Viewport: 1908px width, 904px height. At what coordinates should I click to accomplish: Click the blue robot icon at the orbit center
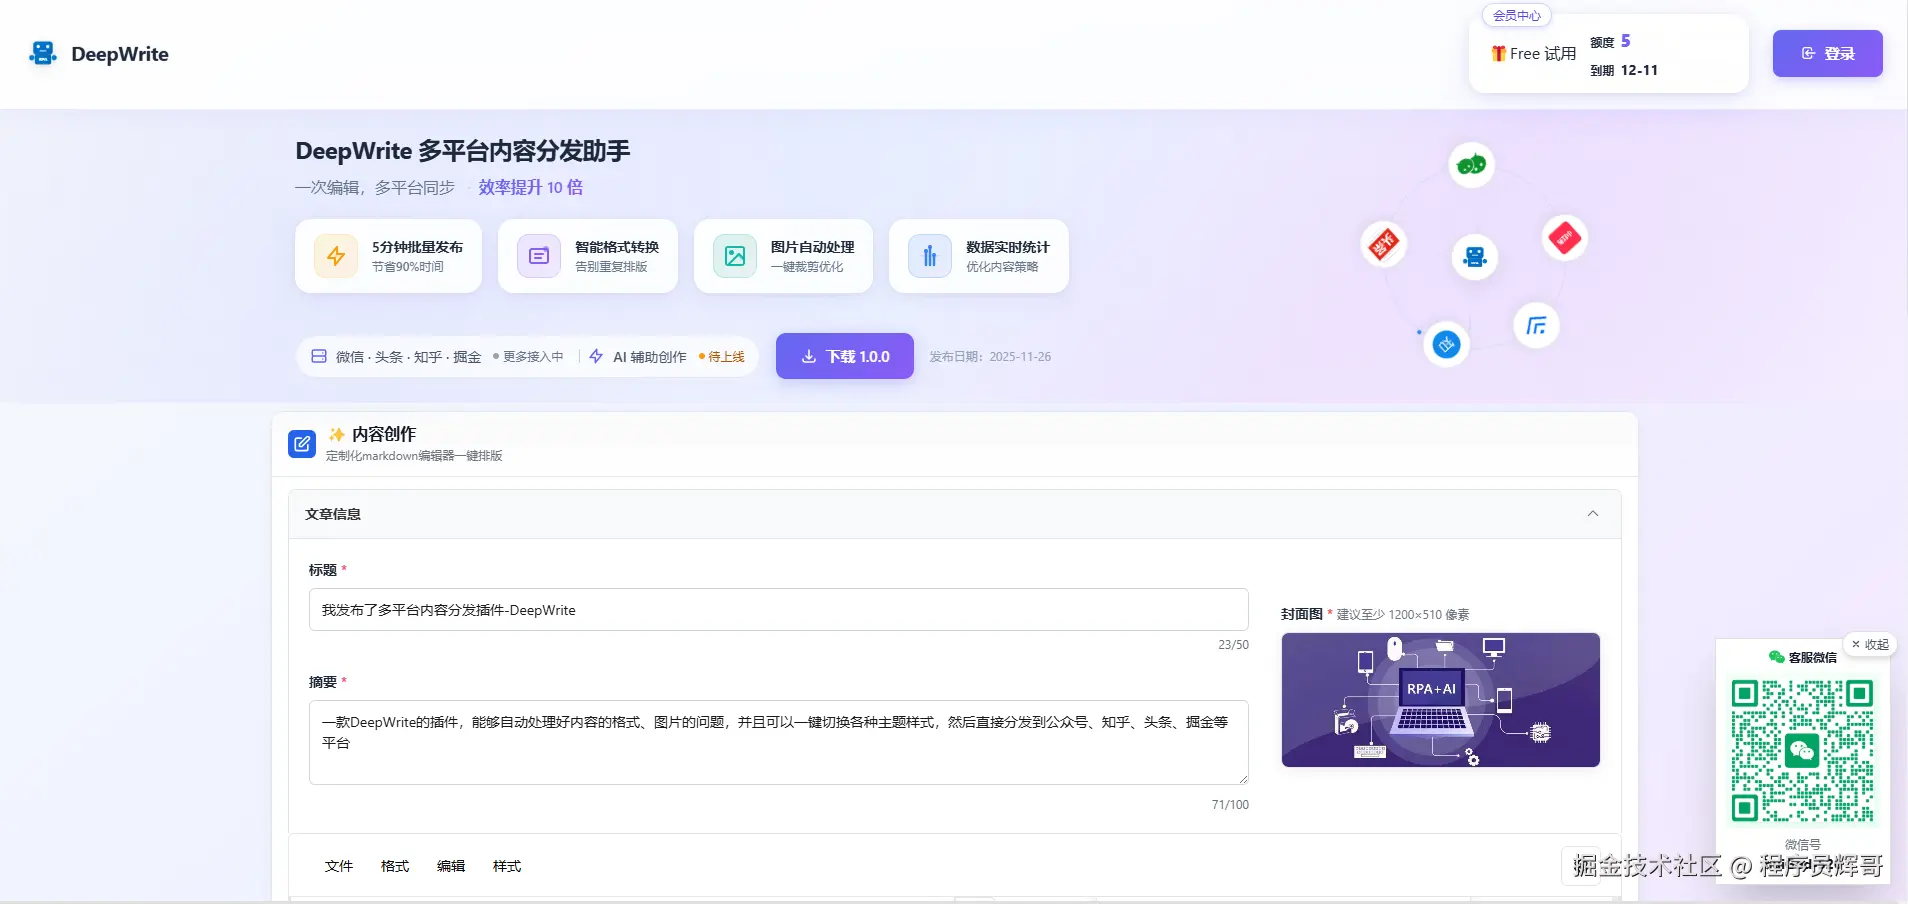(x=1475, y=257)
